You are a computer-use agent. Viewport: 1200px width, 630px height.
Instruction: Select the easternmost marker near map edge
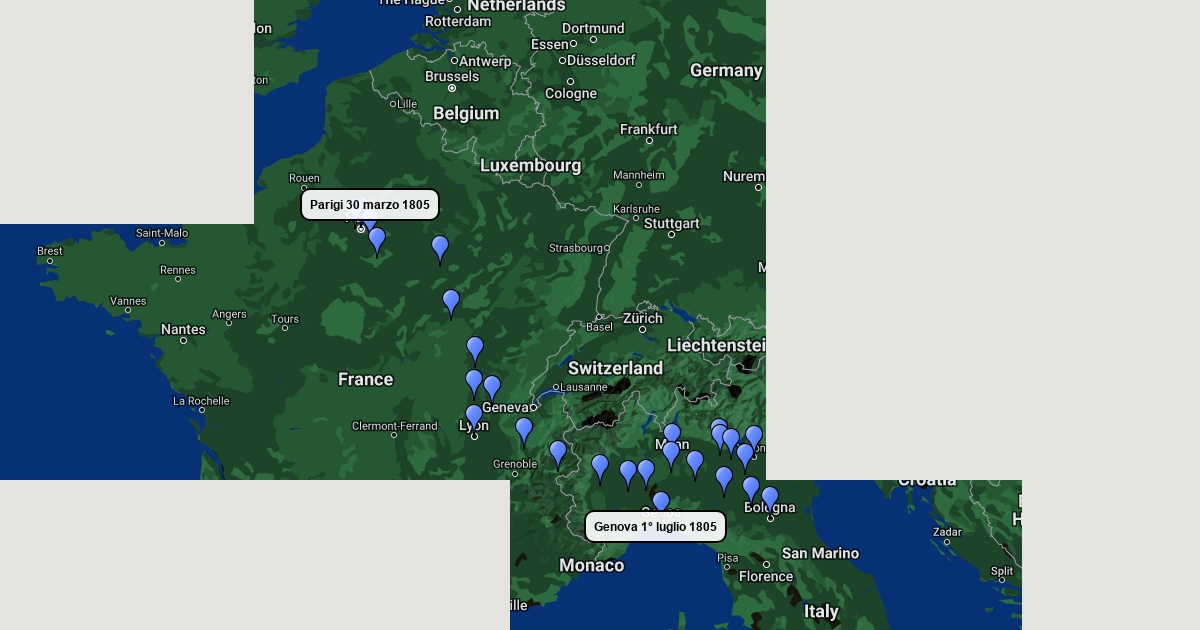click(x=754, y=437)
